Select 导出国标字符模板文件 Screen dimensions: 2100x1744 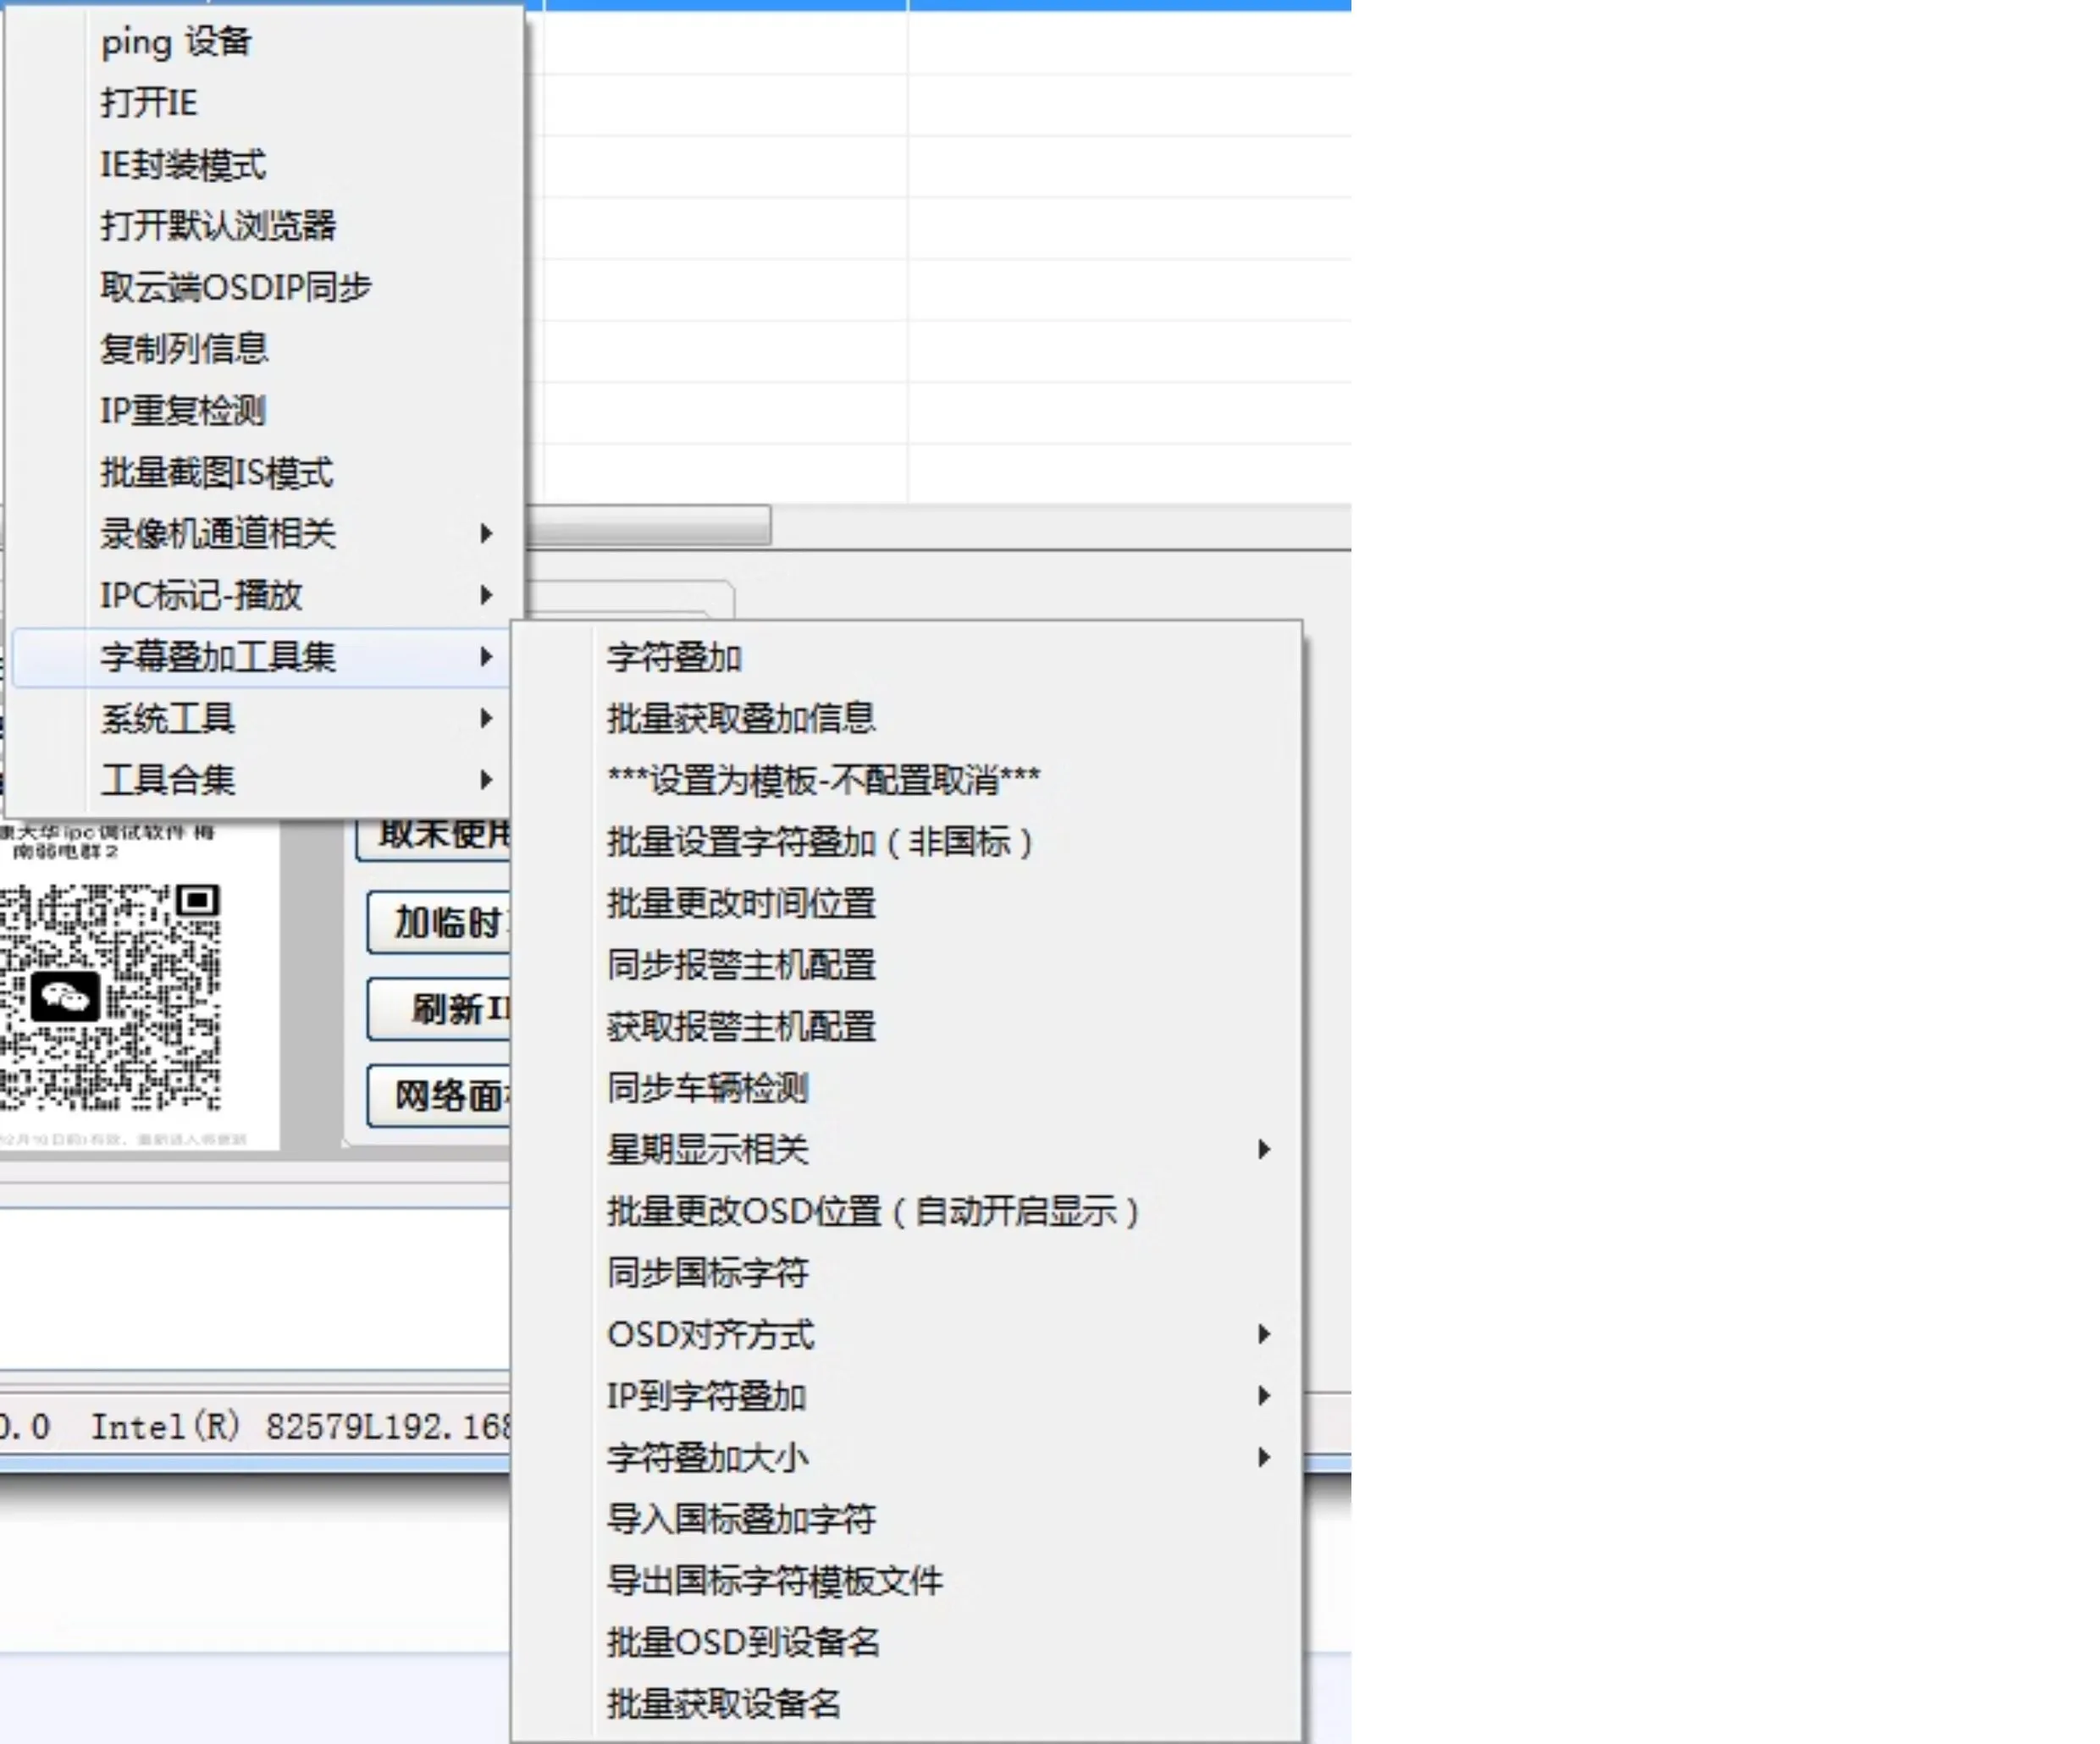777,1580
